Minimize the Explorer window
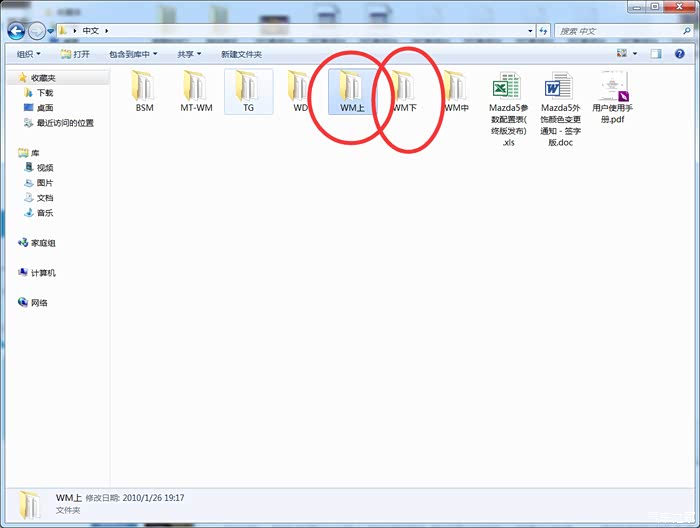Image resolution: width=700 pixels, height=528 pixels. coord(637,7)
